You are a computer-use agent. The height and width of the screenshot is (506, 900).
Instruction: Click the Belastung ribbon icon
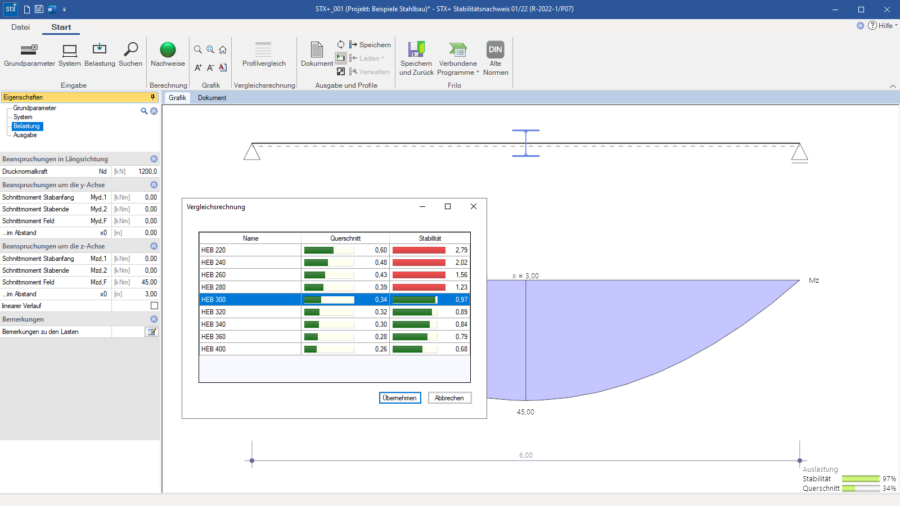99,54
